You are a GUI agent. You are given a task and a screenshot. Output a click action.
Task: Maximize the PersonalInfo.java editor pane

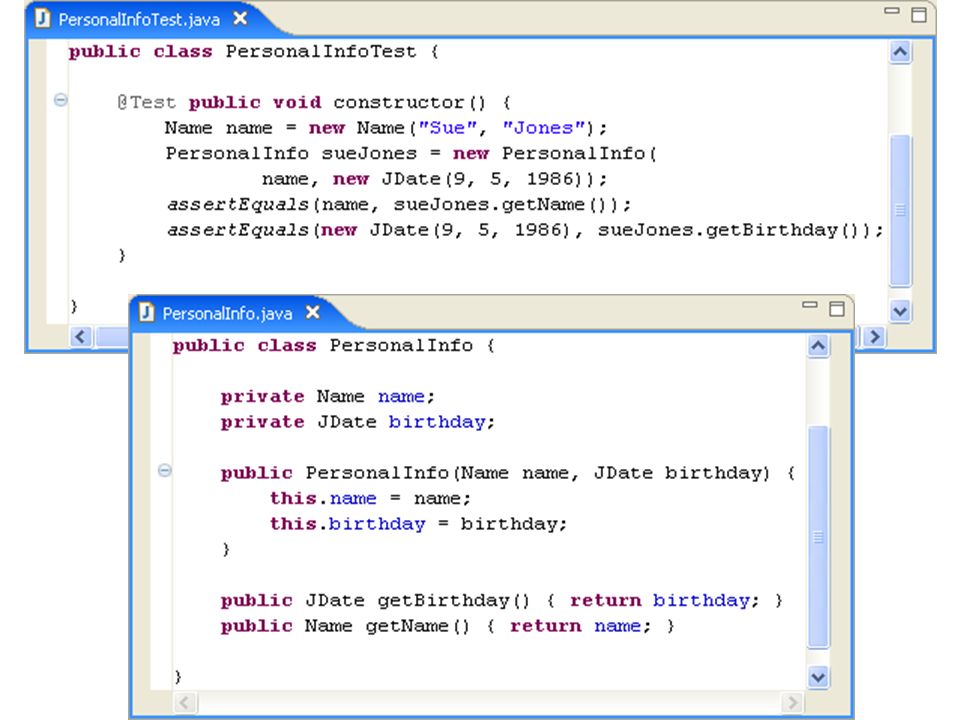[x=837, y=309]
